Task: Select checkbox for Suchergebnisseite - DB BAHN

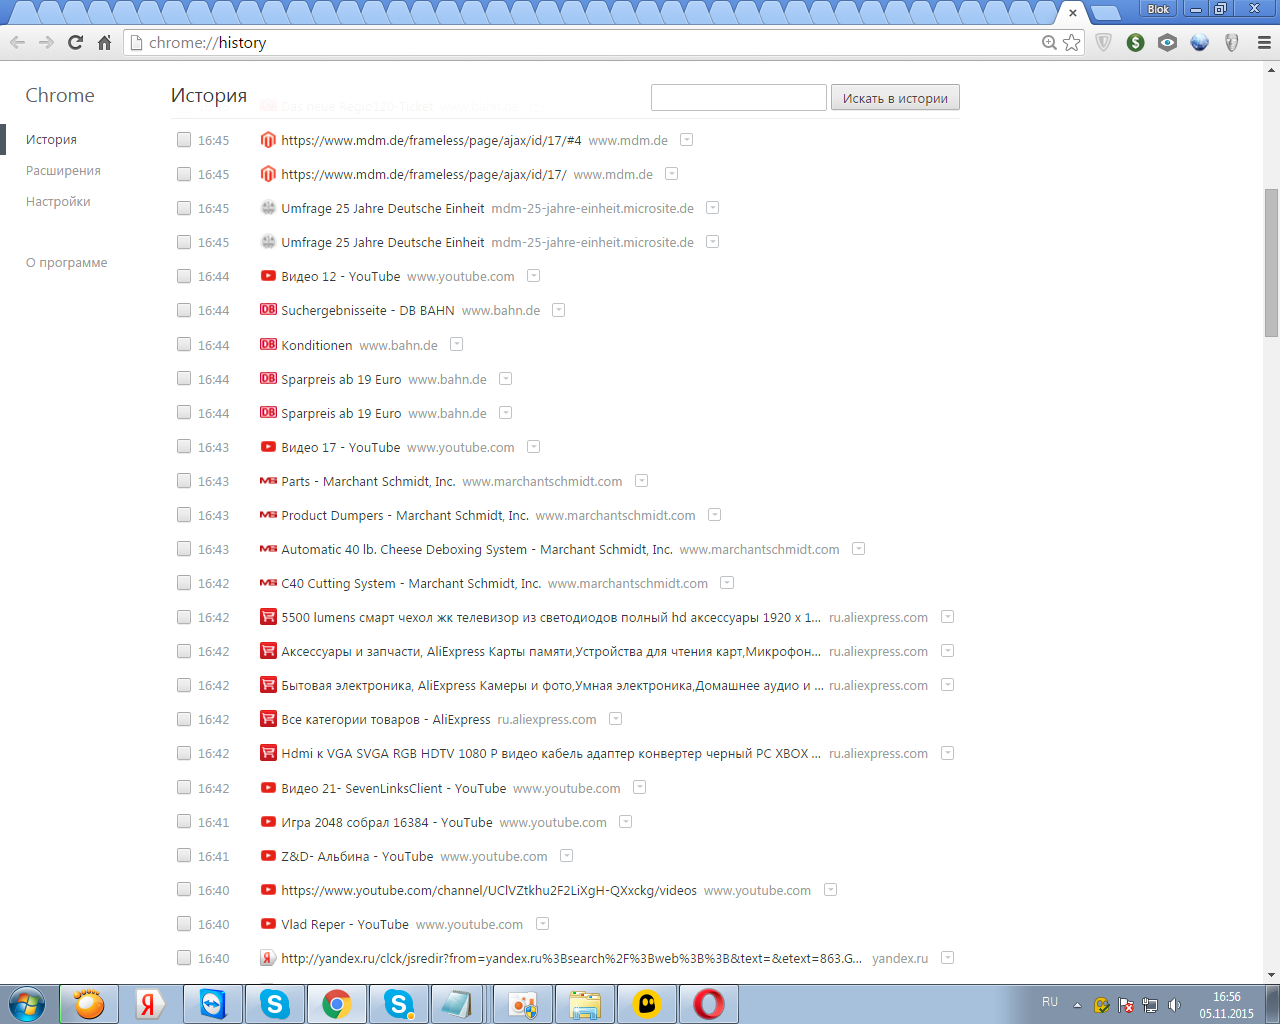Action: pos(184,310)
